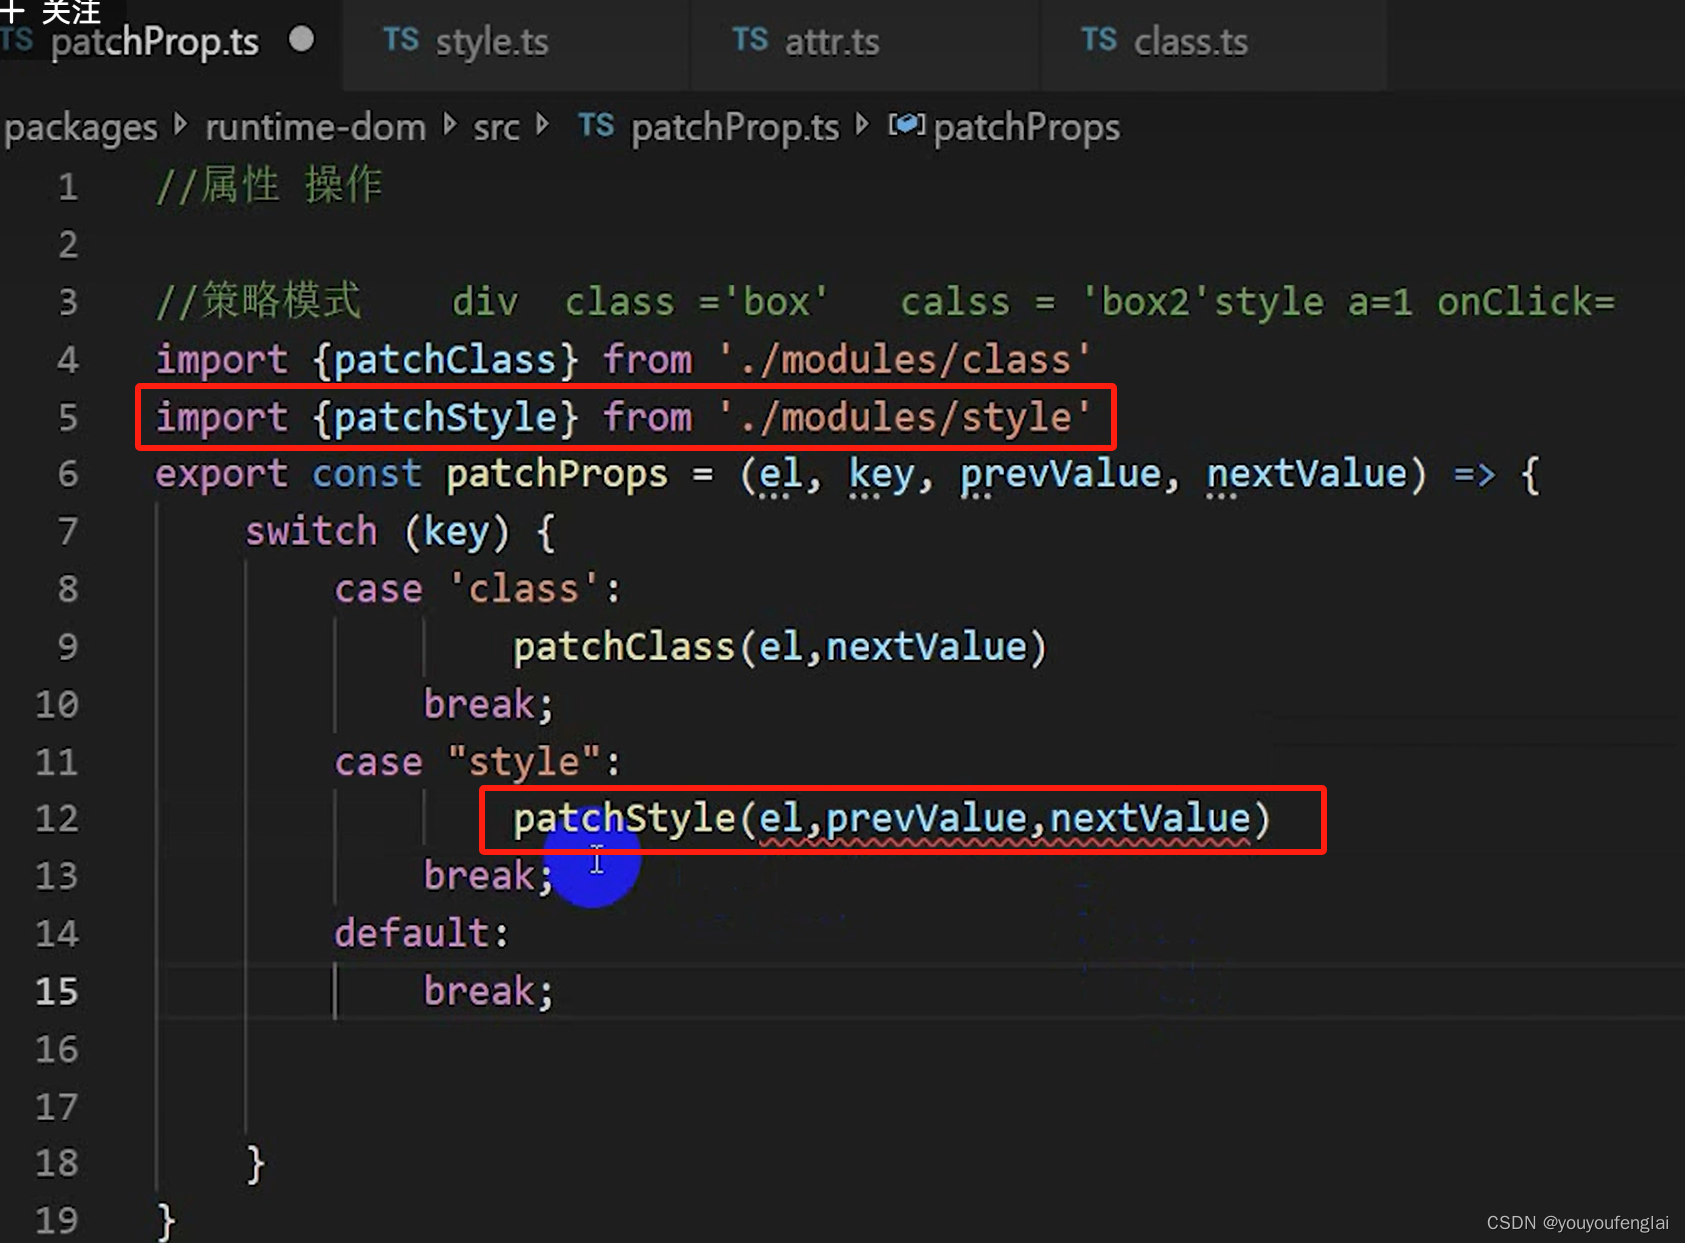The image size is (1685, 1243).
Task: Click the './modules/class' import path
Action: pyautogui.click(x=905, y=360)
